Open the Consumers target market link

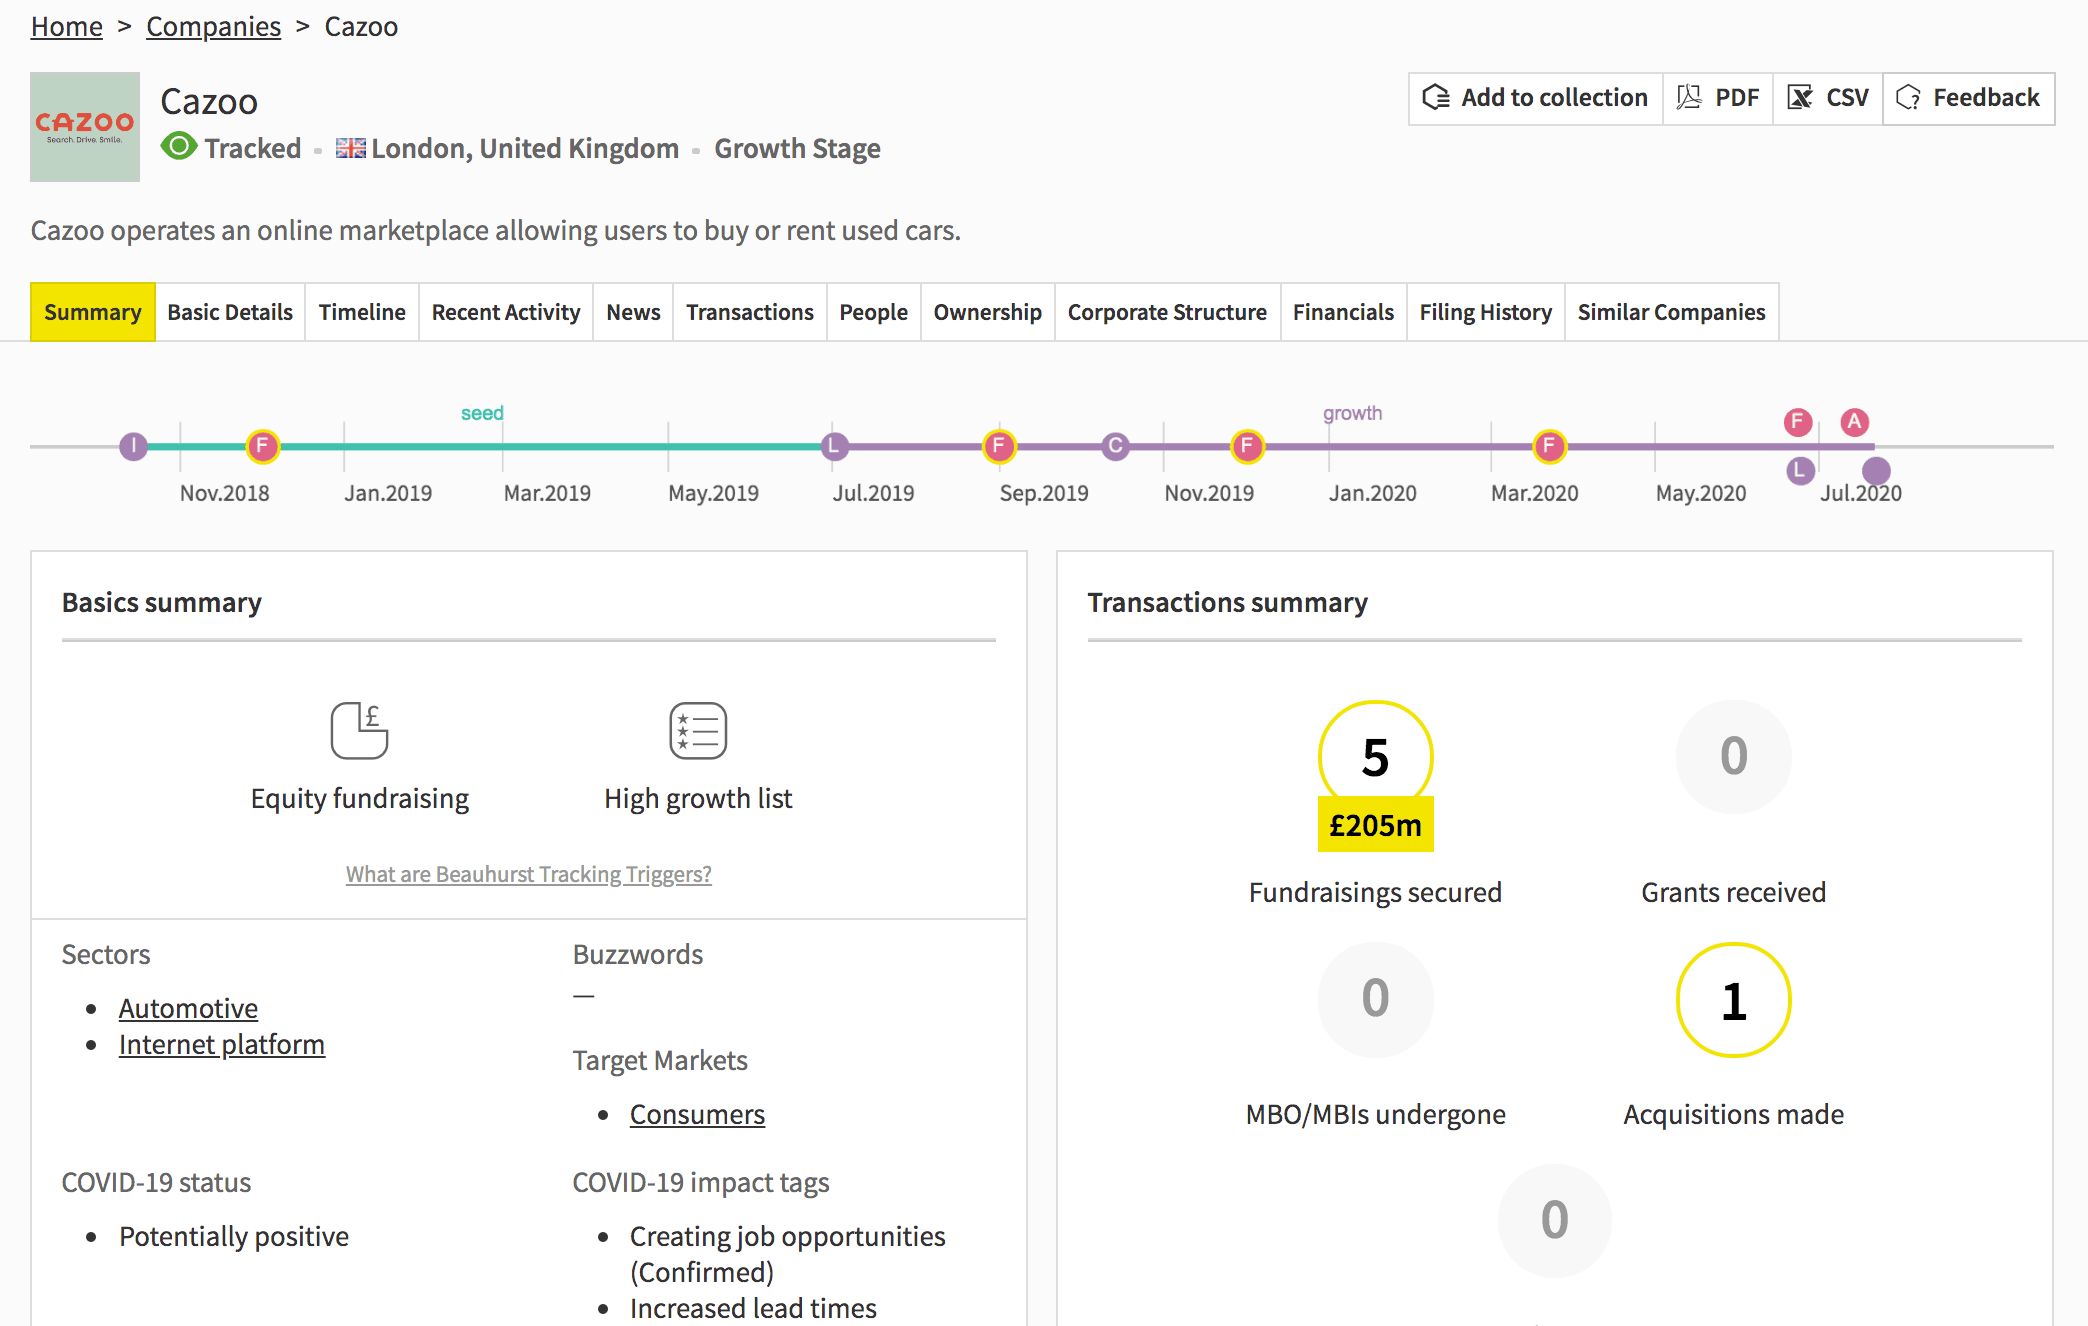coord(697,1114)
